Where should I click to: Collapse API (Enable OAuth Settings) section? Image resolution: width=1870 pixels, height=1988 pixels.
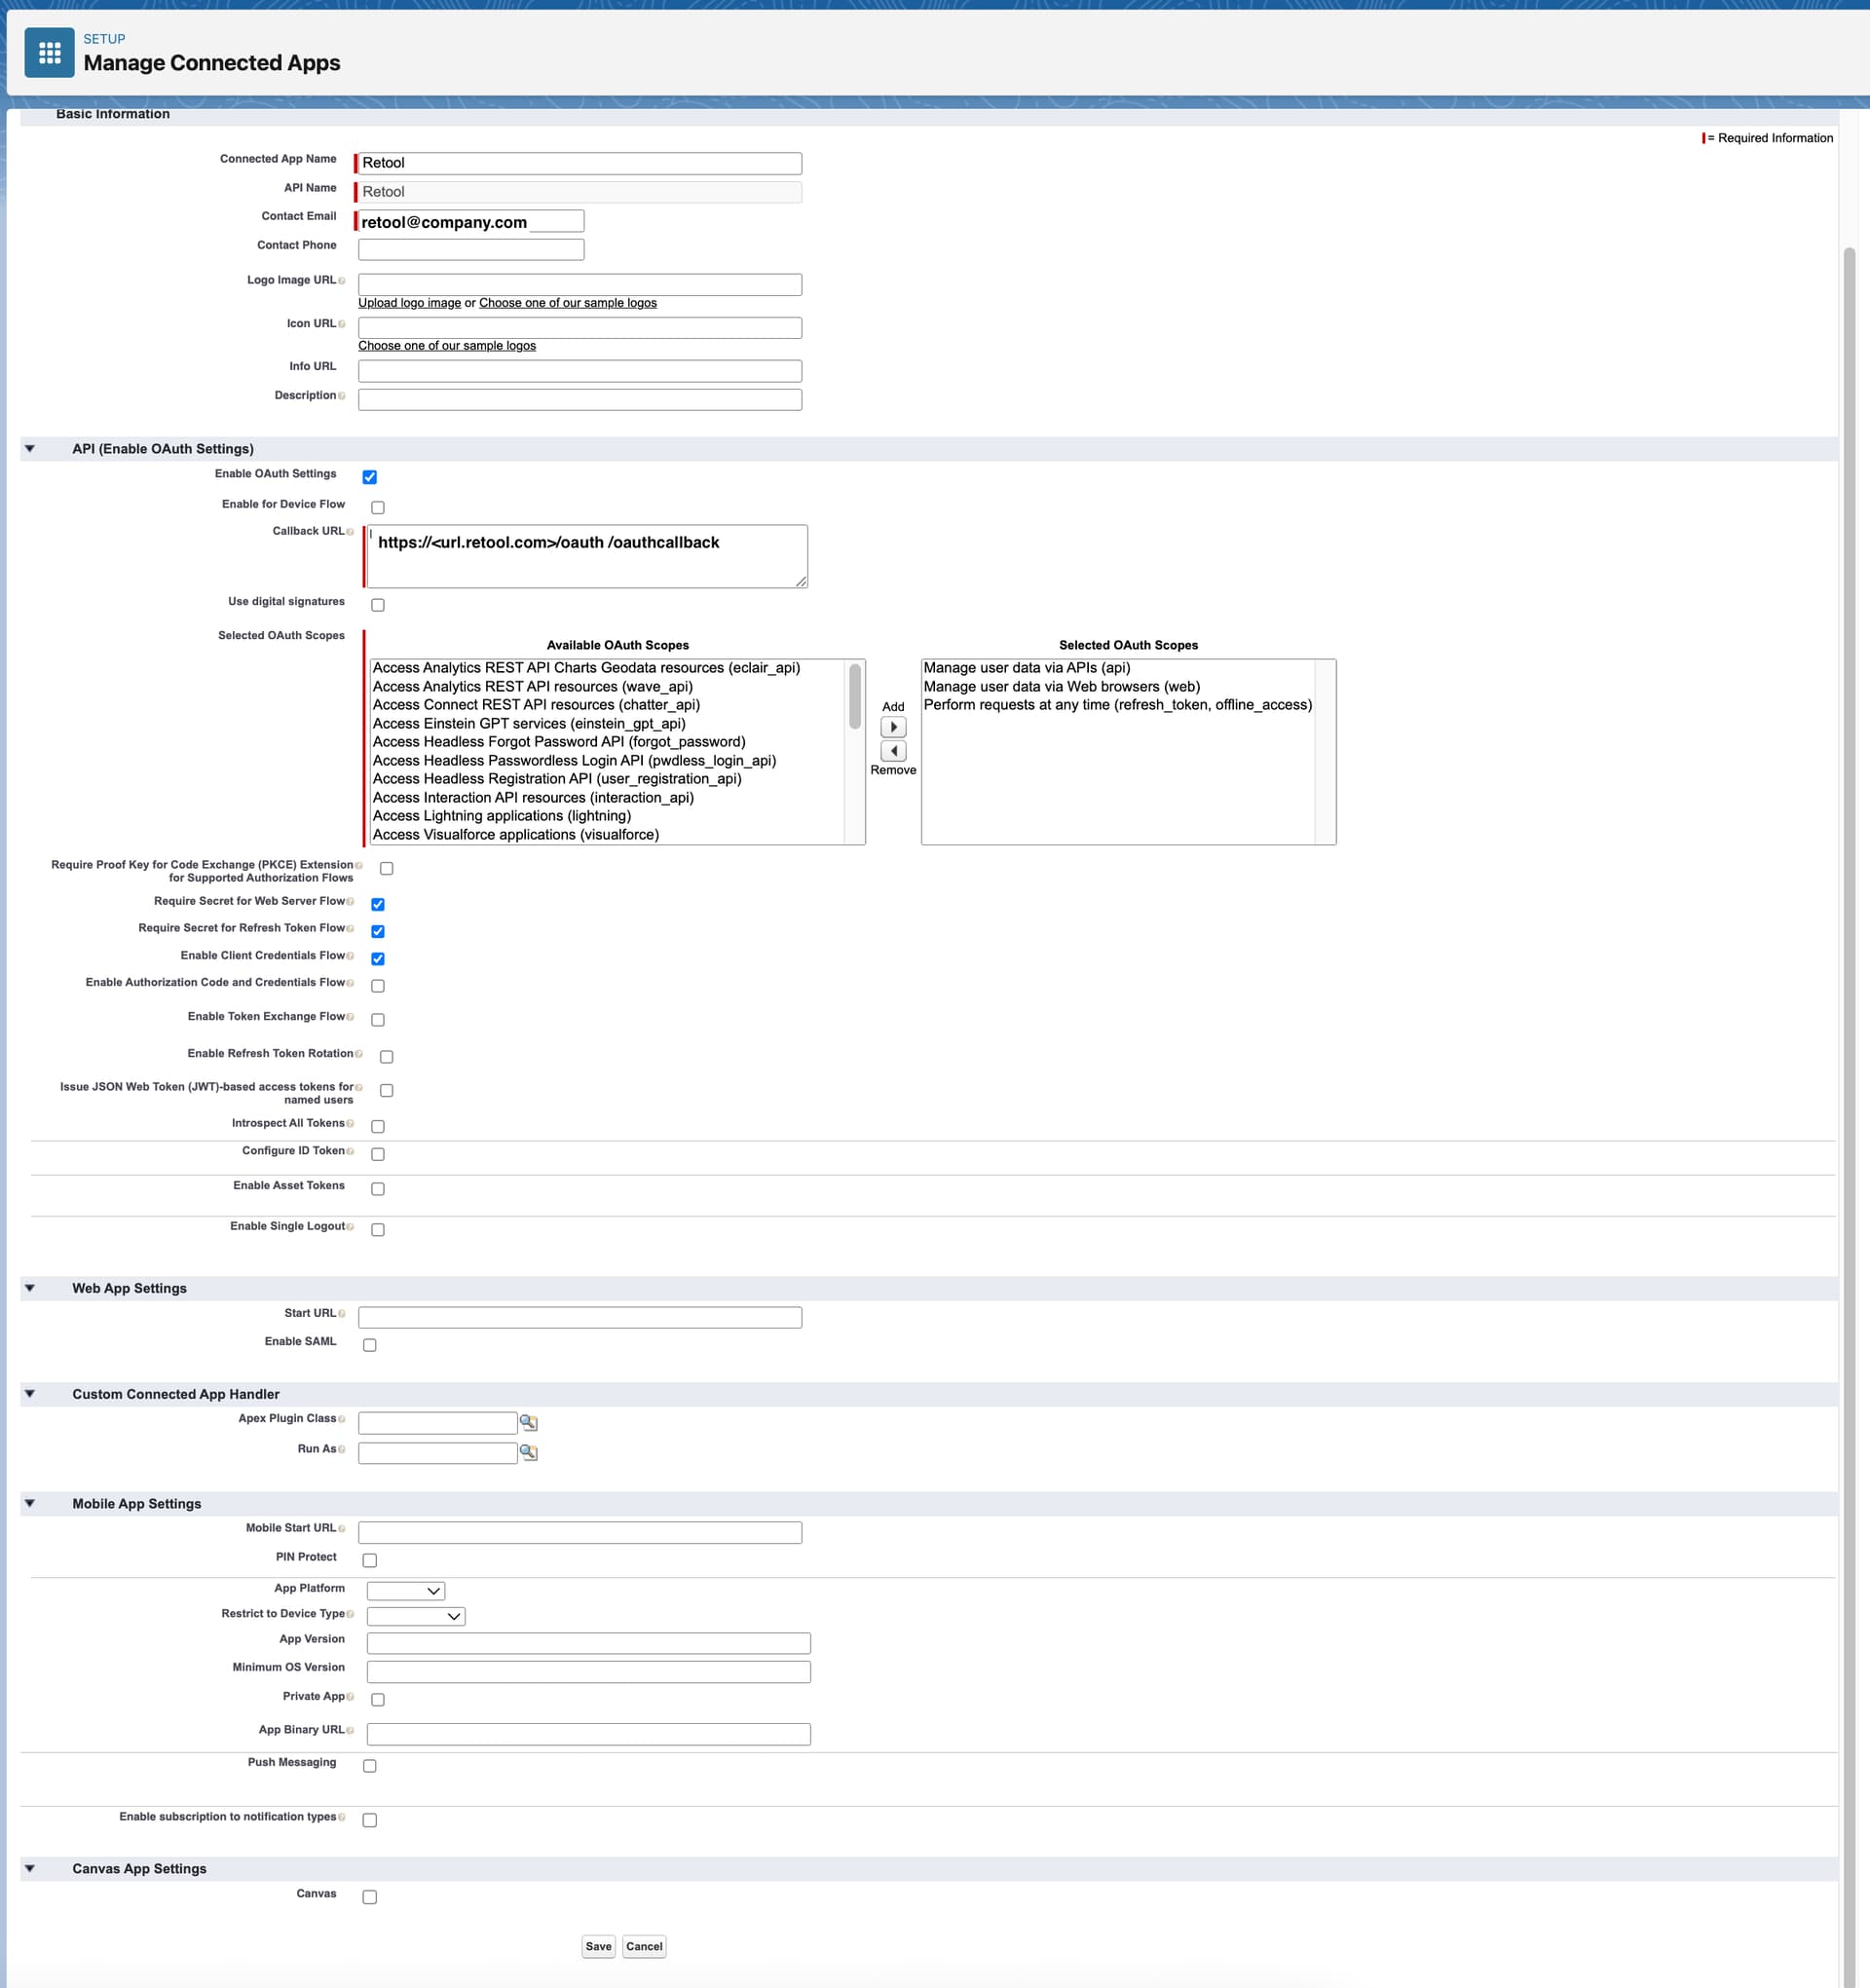(30, 449)
